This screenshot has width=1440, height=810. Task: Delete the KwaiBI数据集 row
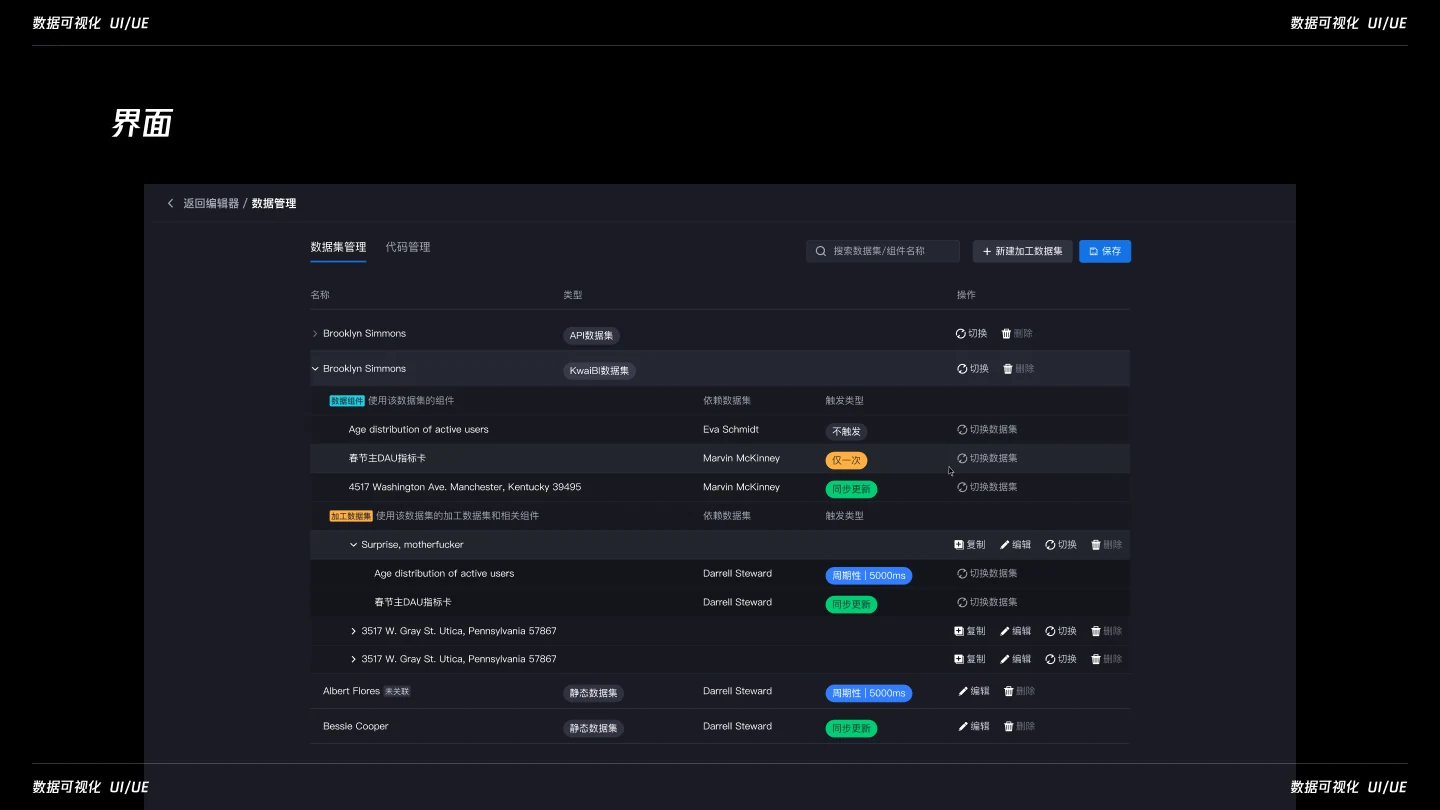coord(1019,369)
